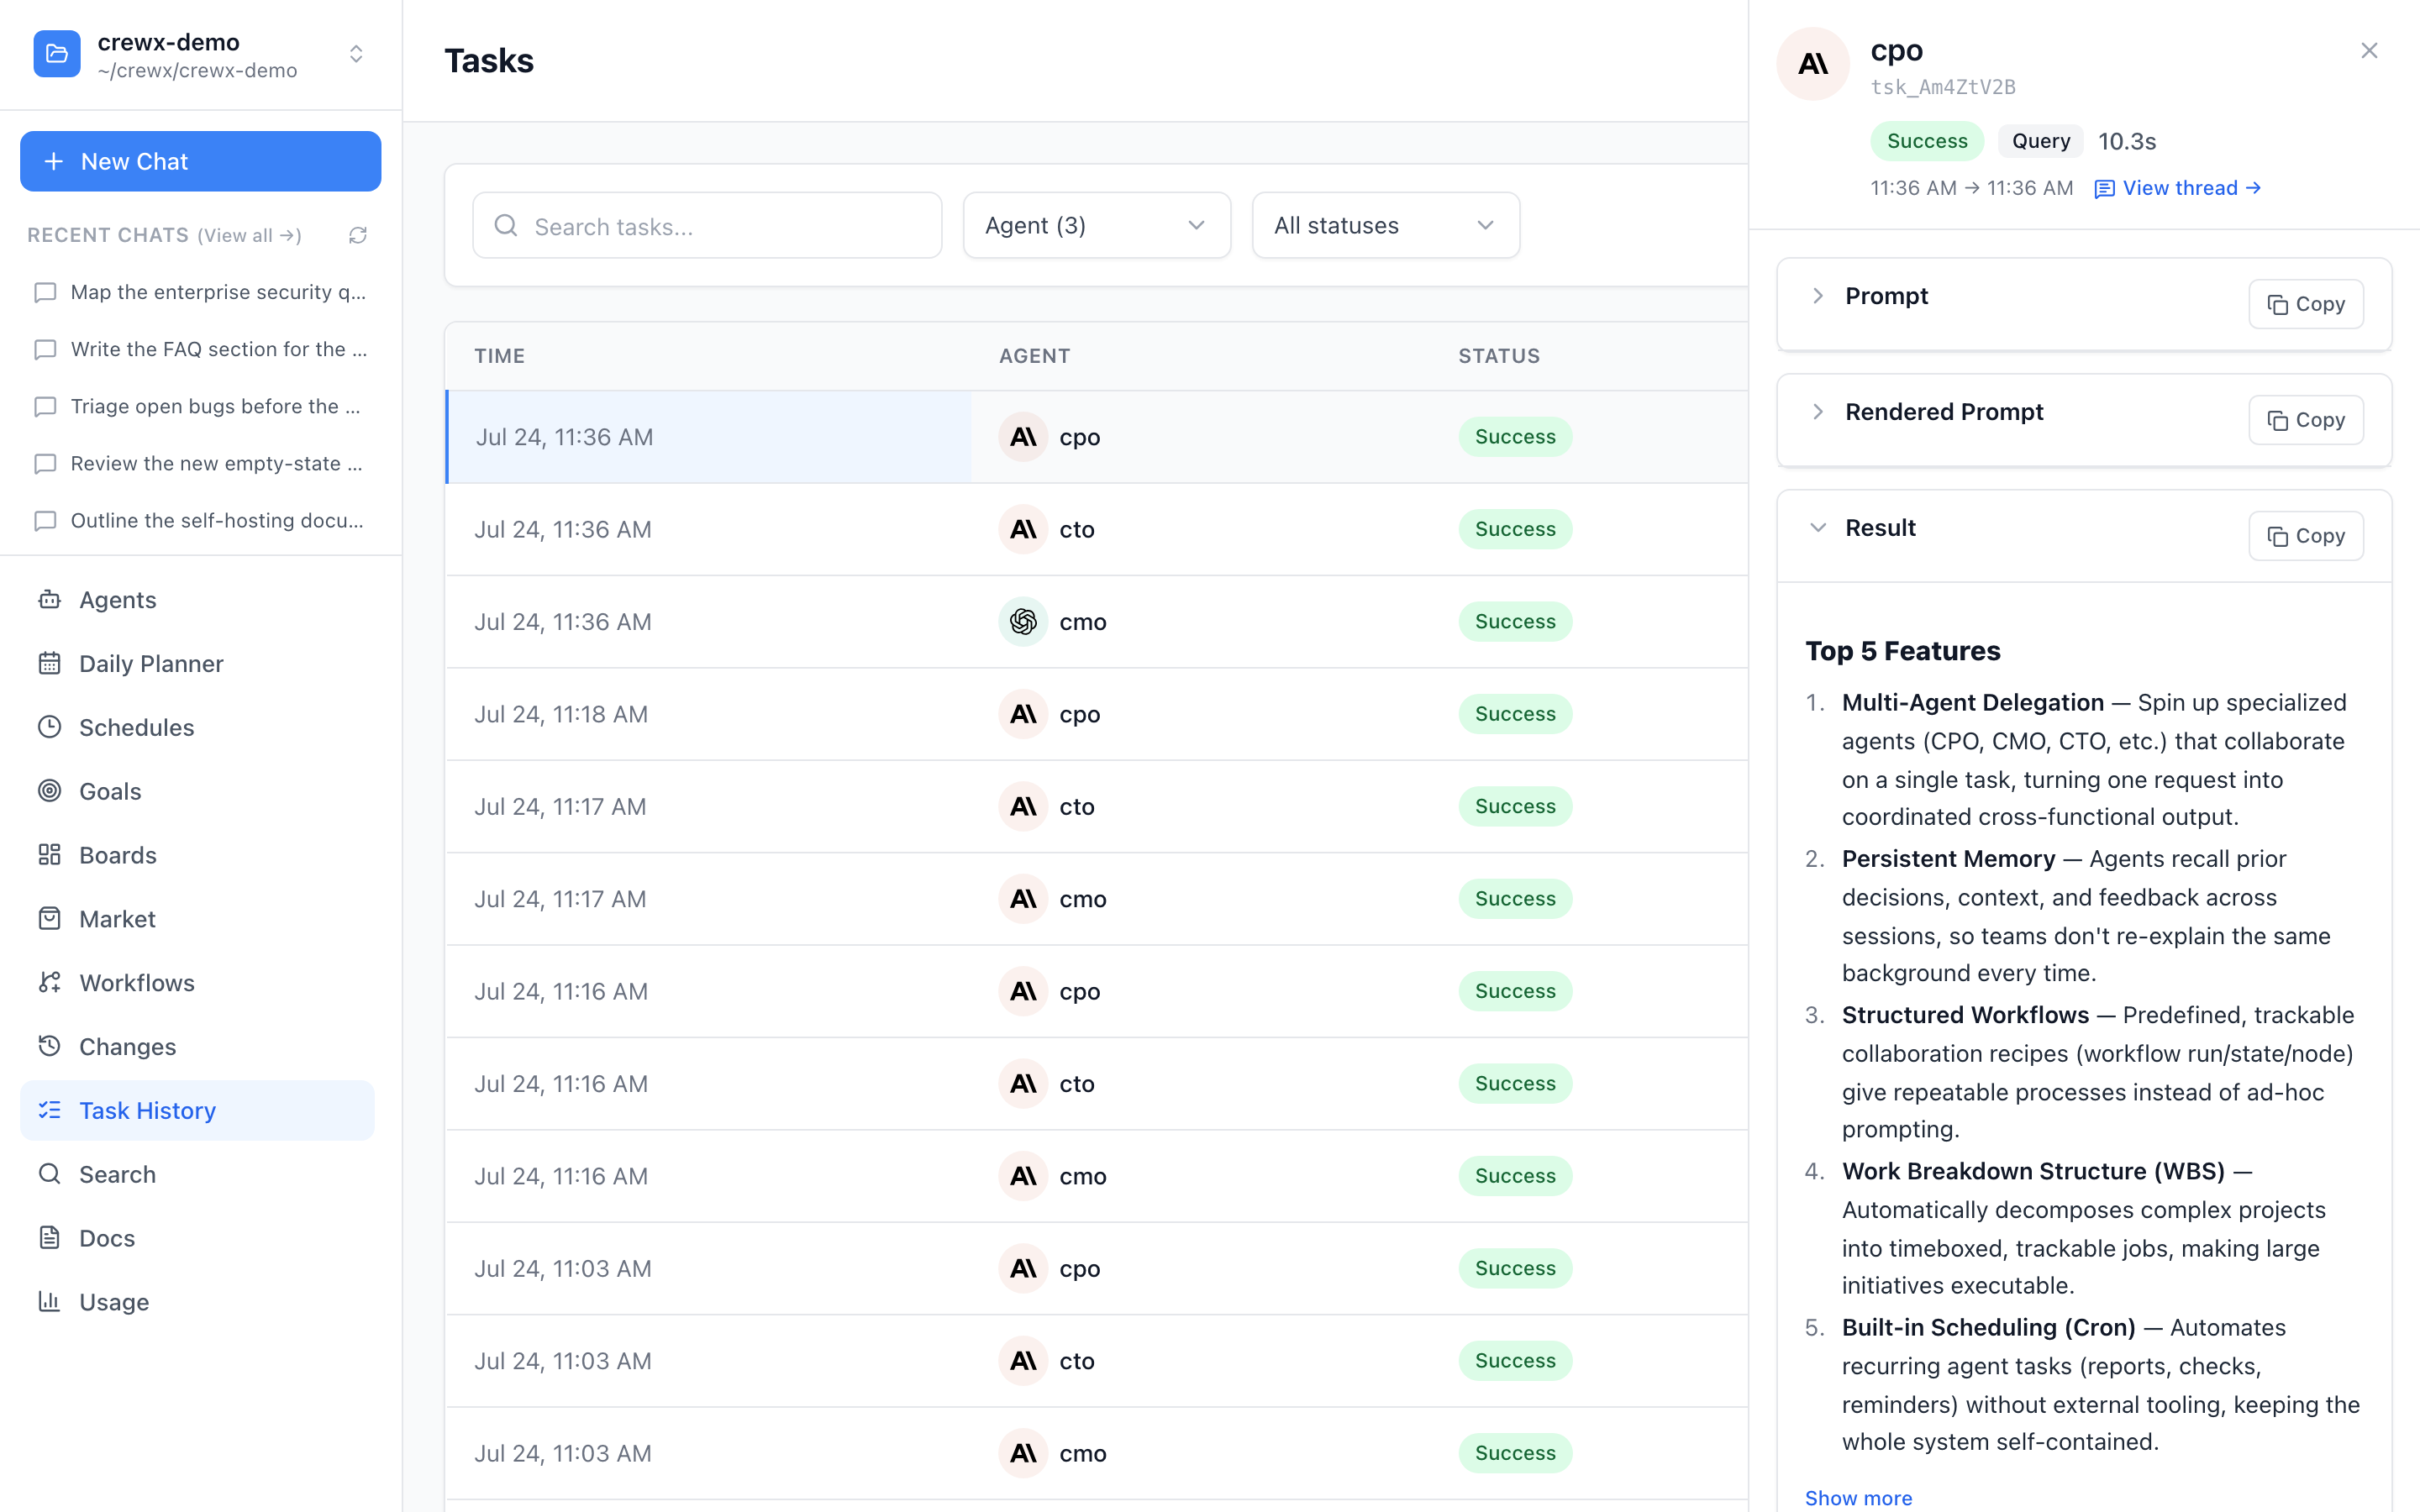Click the cmo agent avatar at 11:03 AM

click(1023, 1453)
